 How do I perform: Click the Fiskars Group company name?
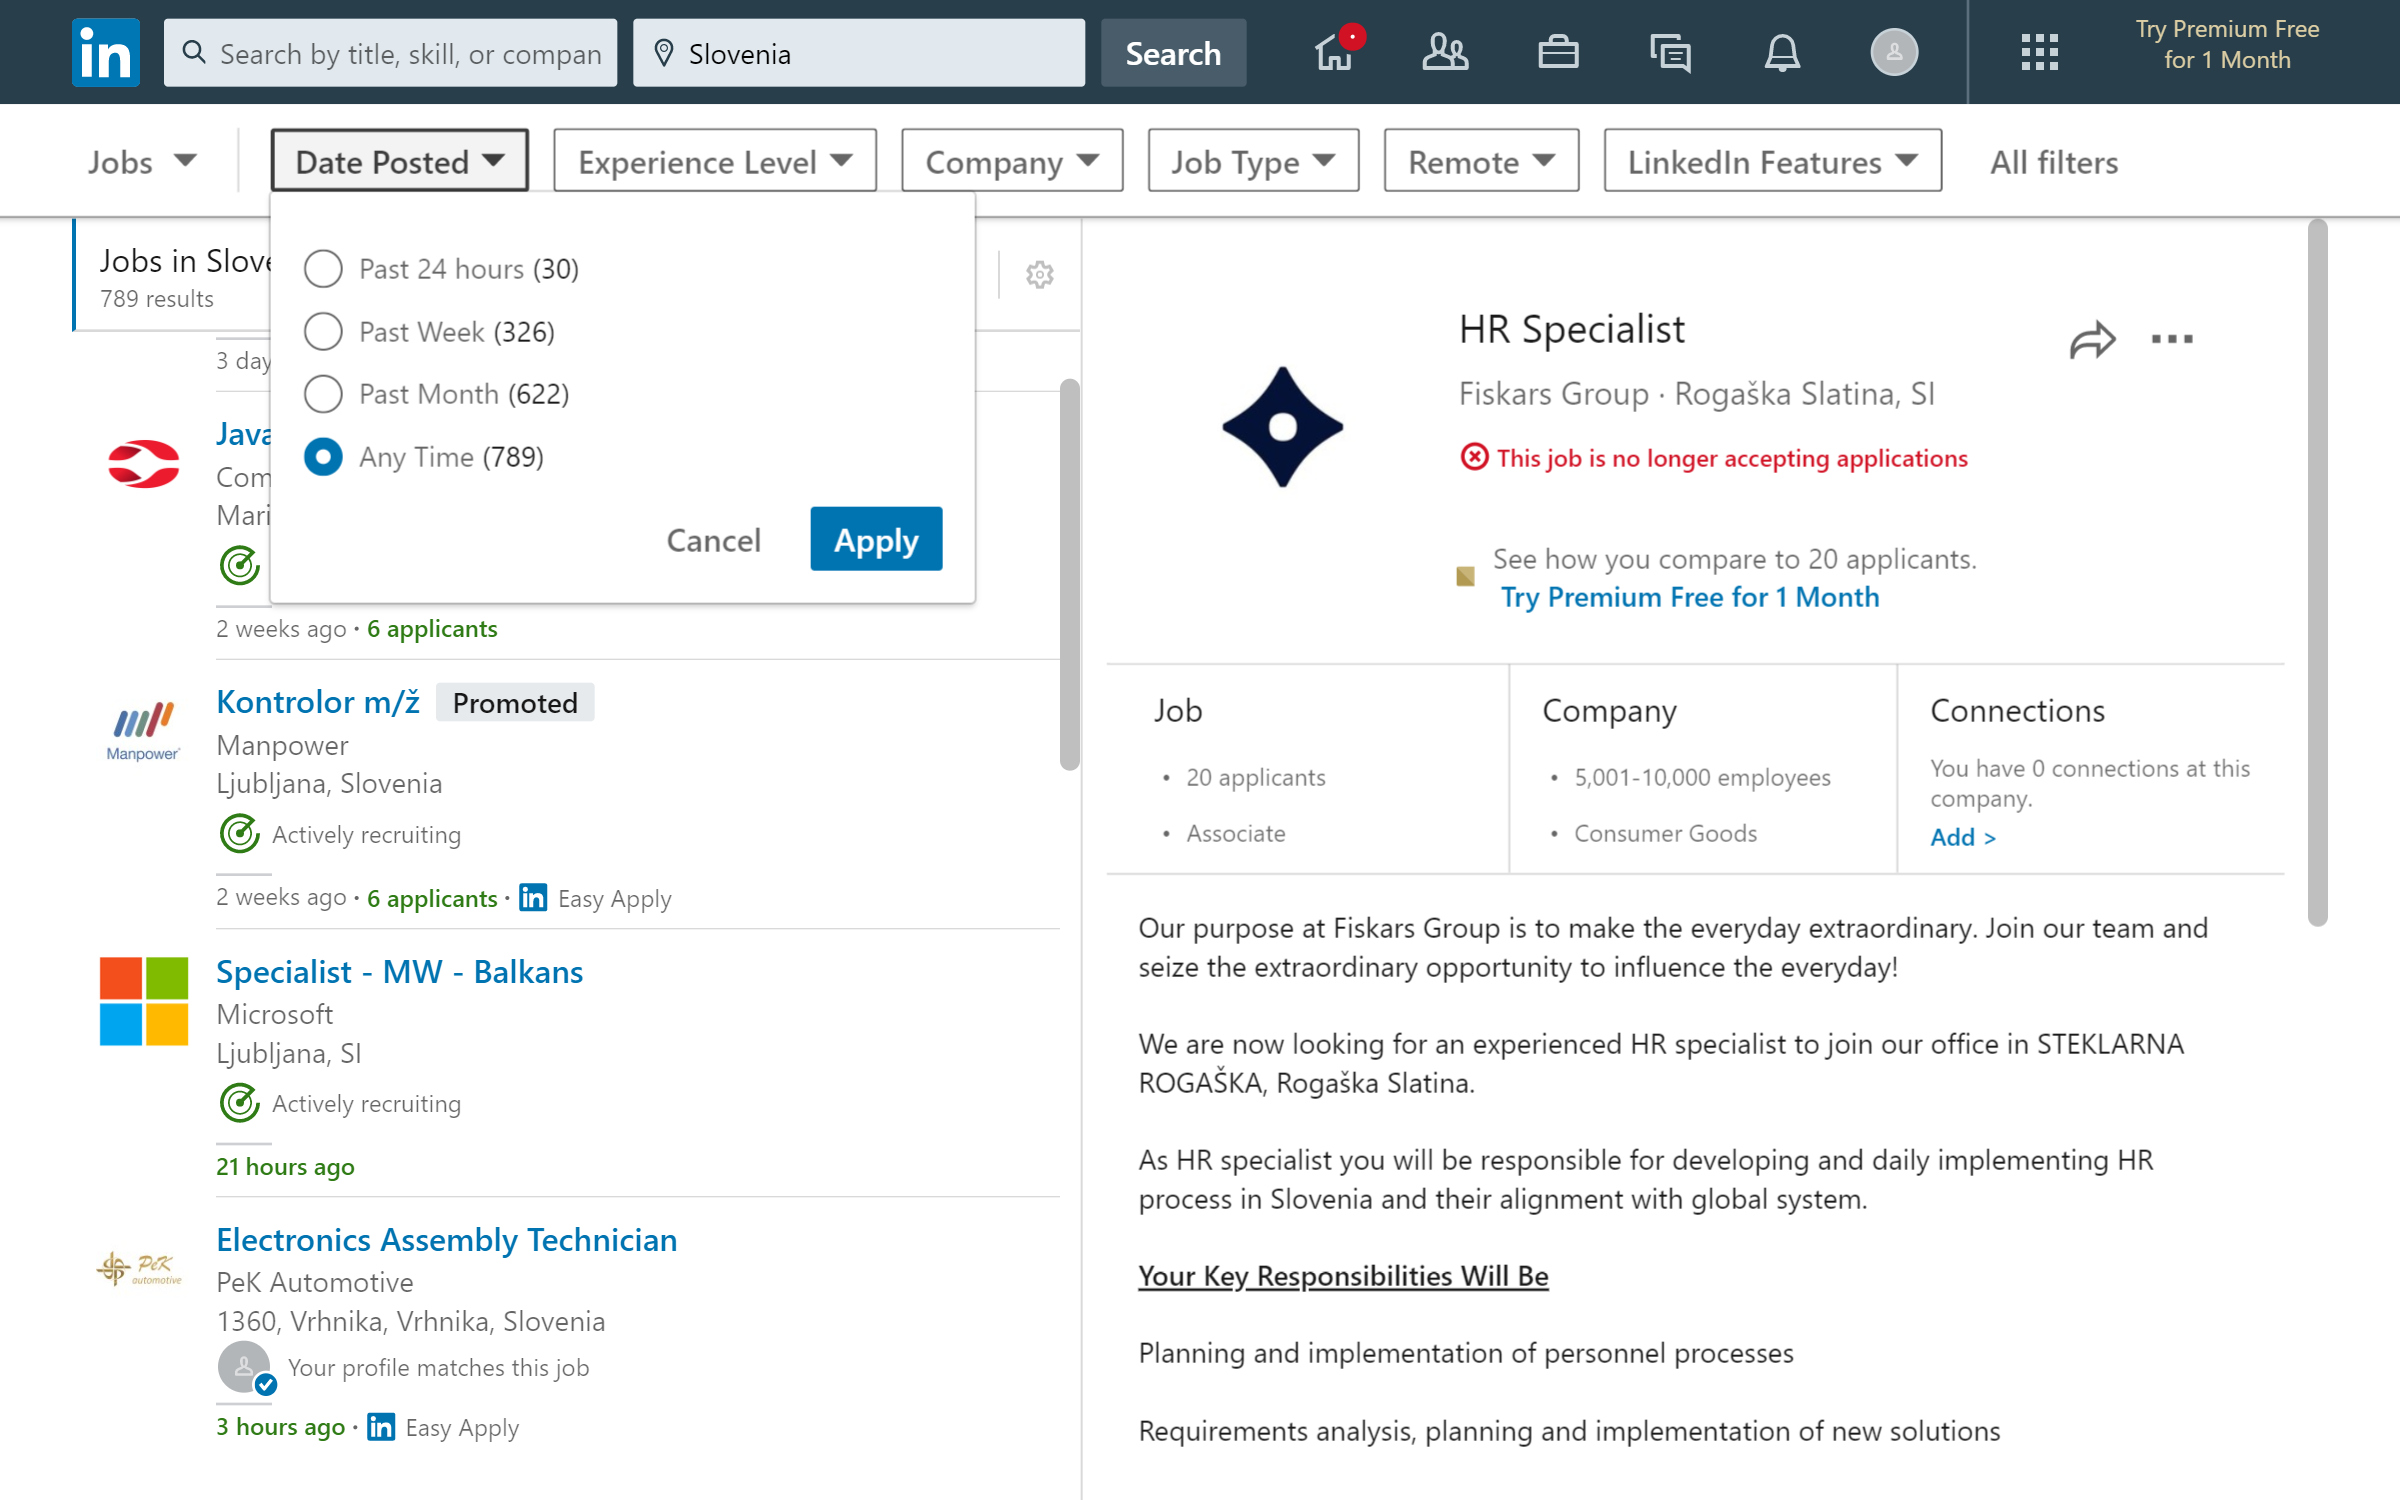click(x=1553, y=393)
